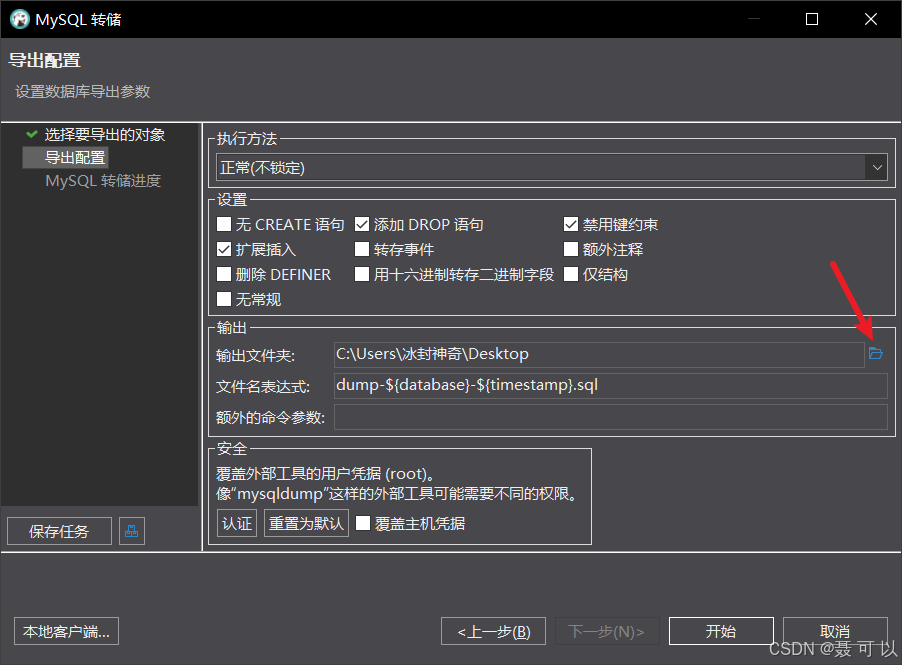Click the 本地客户端... button
This screenshot has width=902, height=665.
click(66, 631)
